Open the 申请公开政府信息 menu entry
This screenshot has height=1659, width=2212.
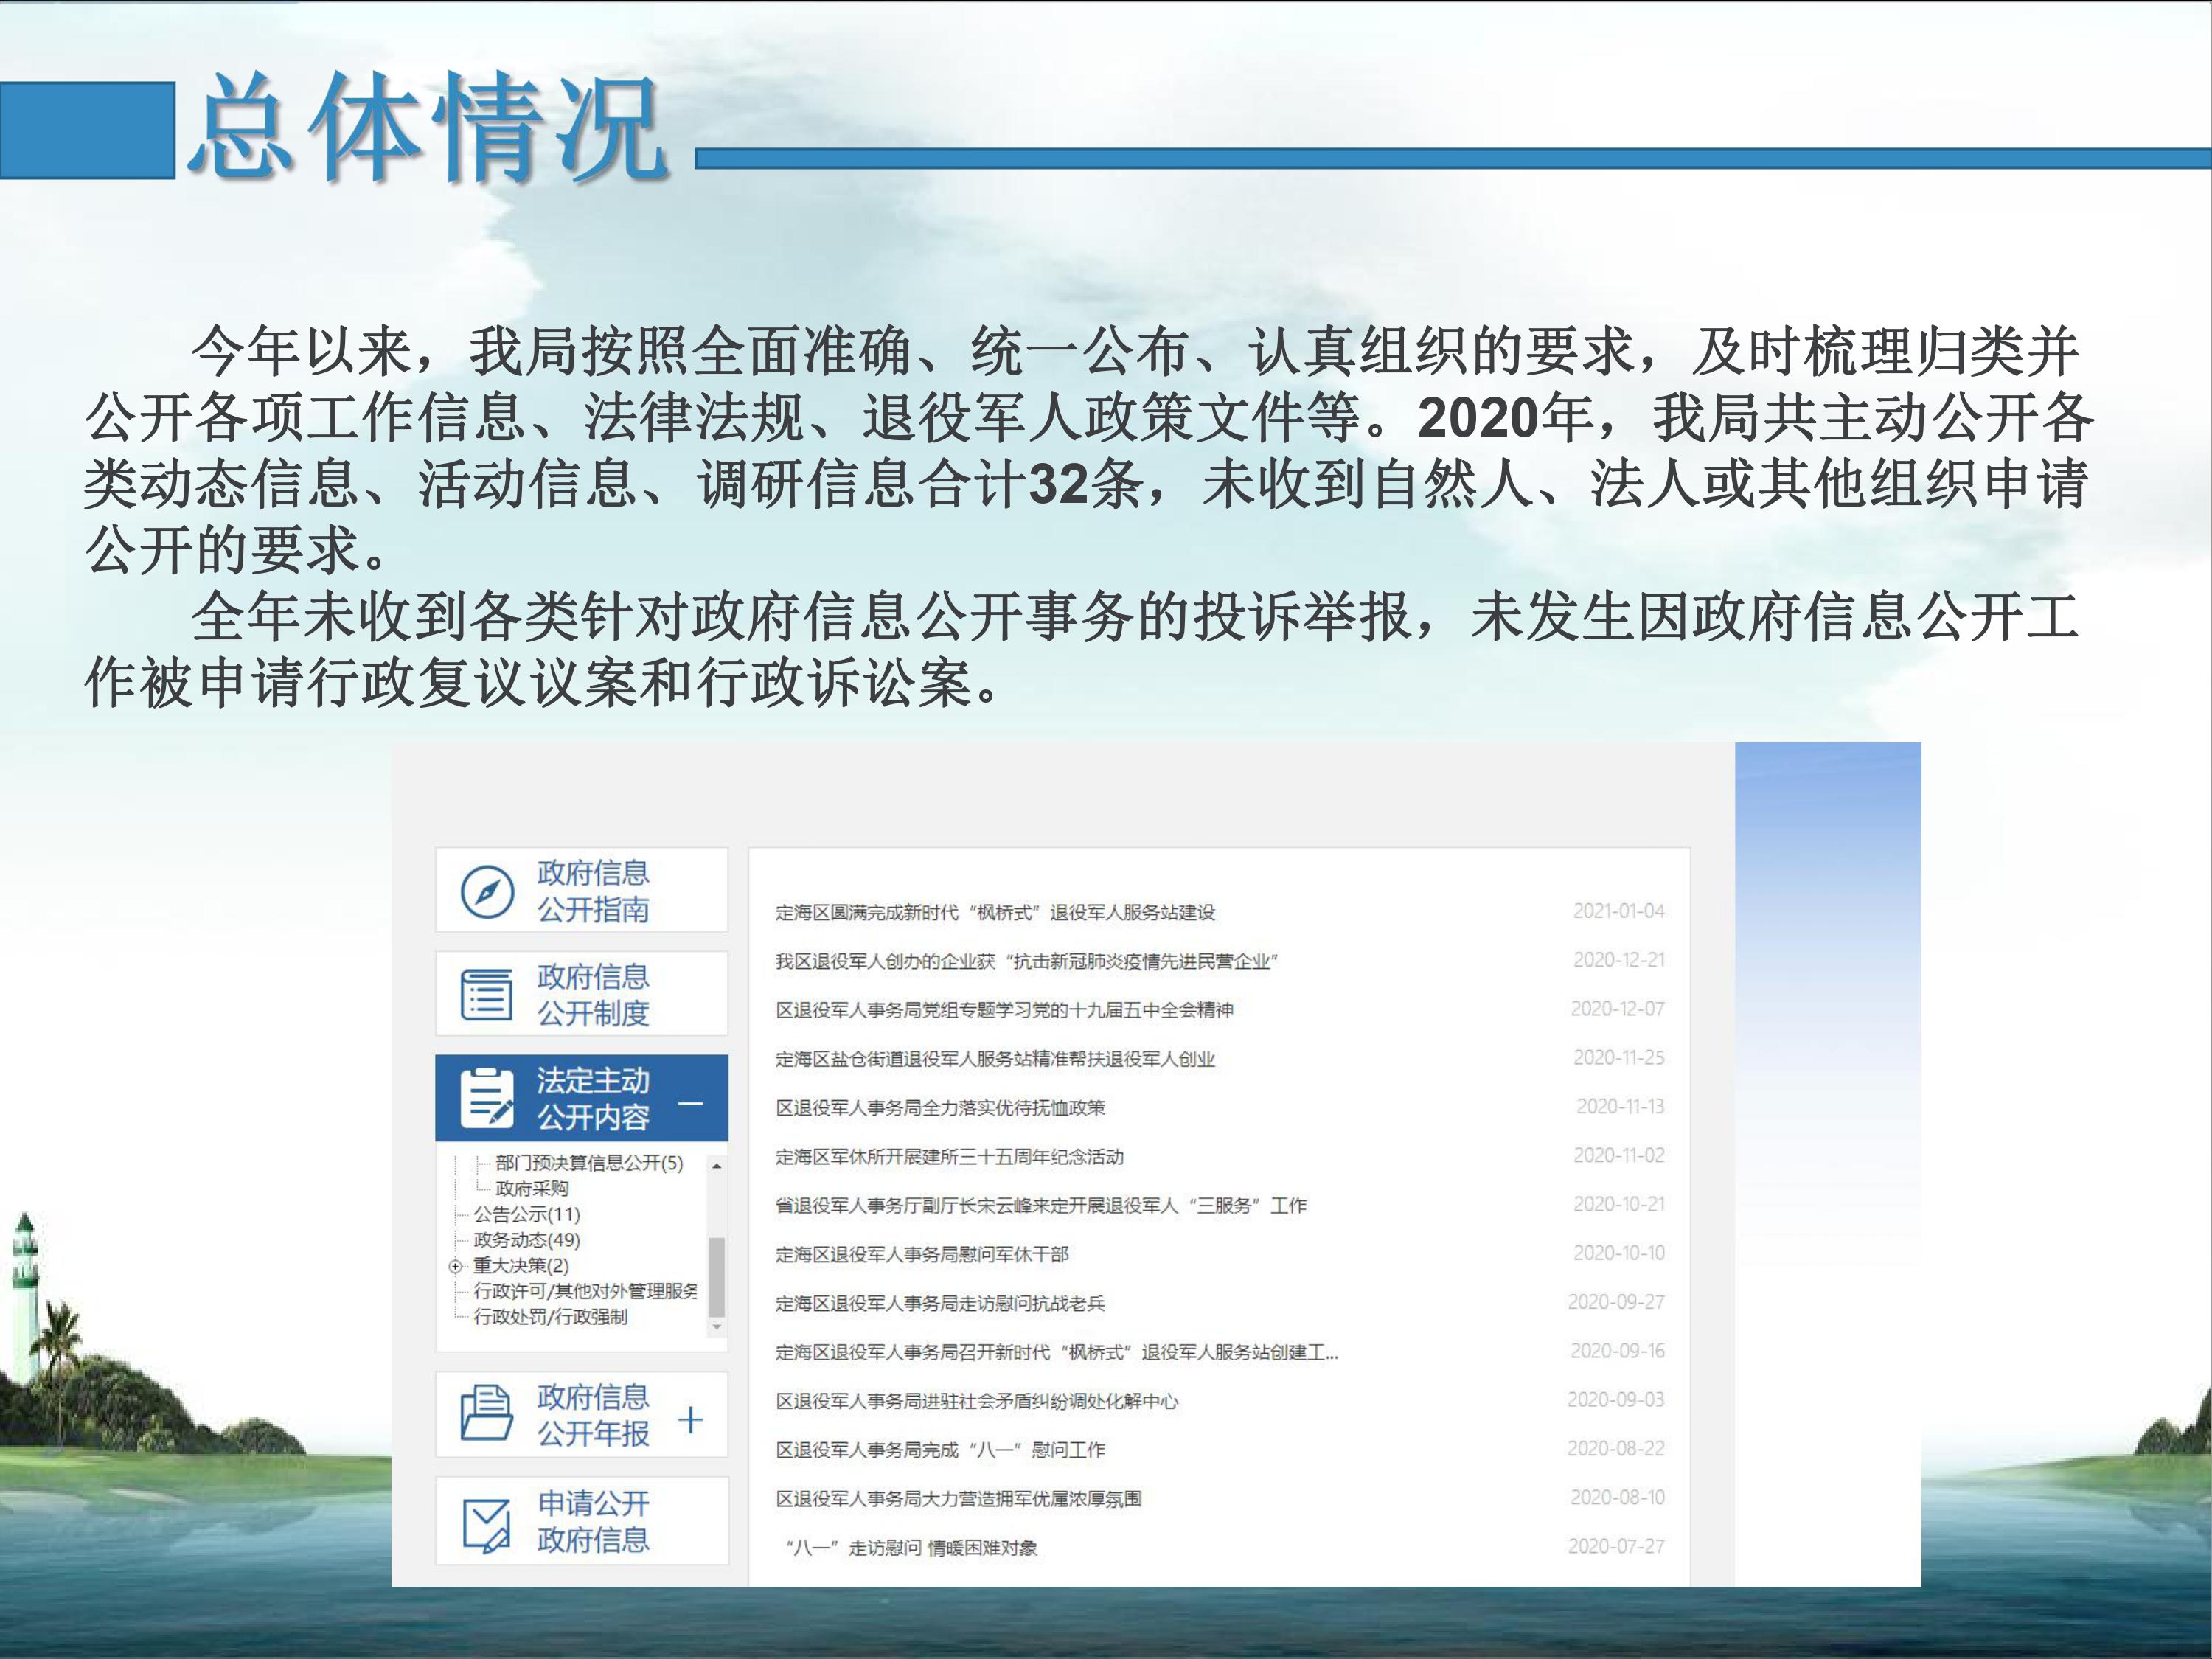tap(593, 1522)
